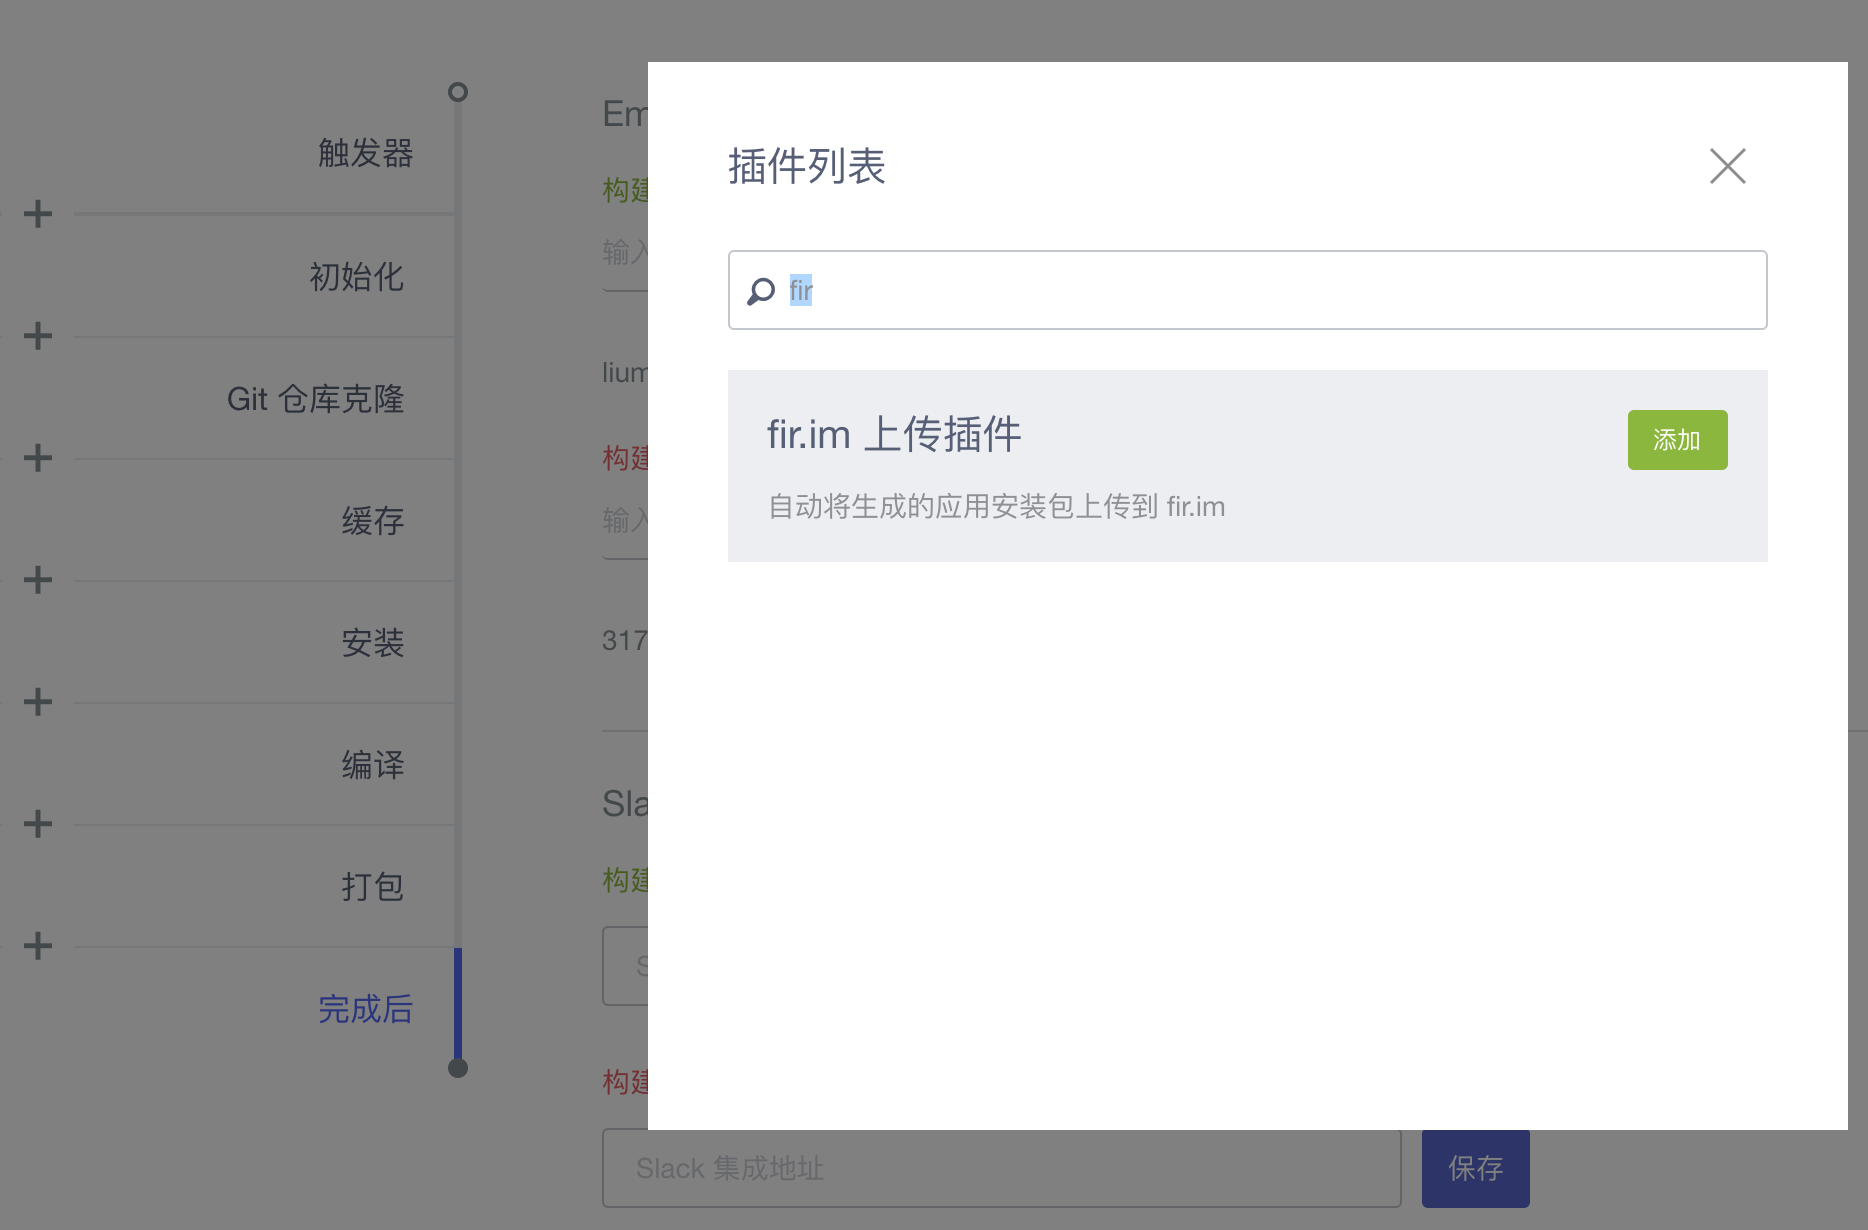
Task: Focus the Slack 集成地址 input field
Action: coord(1001,1168)
